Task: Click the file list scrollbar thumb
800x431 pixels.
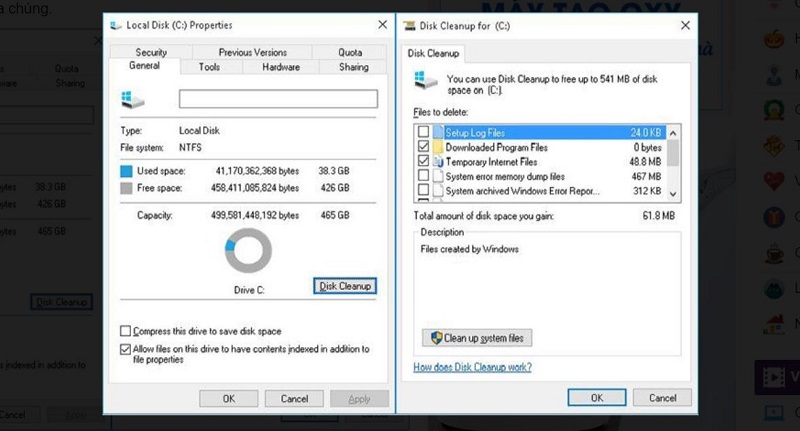Action: tap(673, 153)
